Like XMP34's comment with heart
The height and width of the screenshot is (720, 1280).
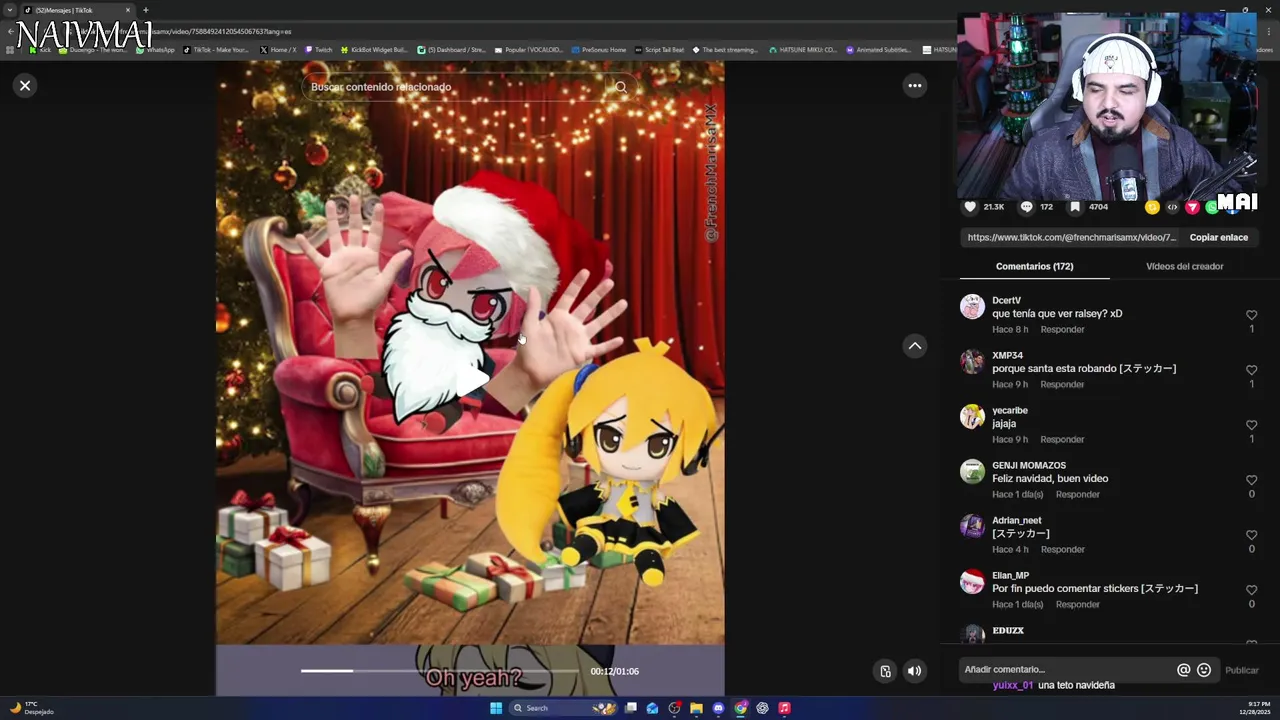pyautogui.click(x=1251, y=370)
